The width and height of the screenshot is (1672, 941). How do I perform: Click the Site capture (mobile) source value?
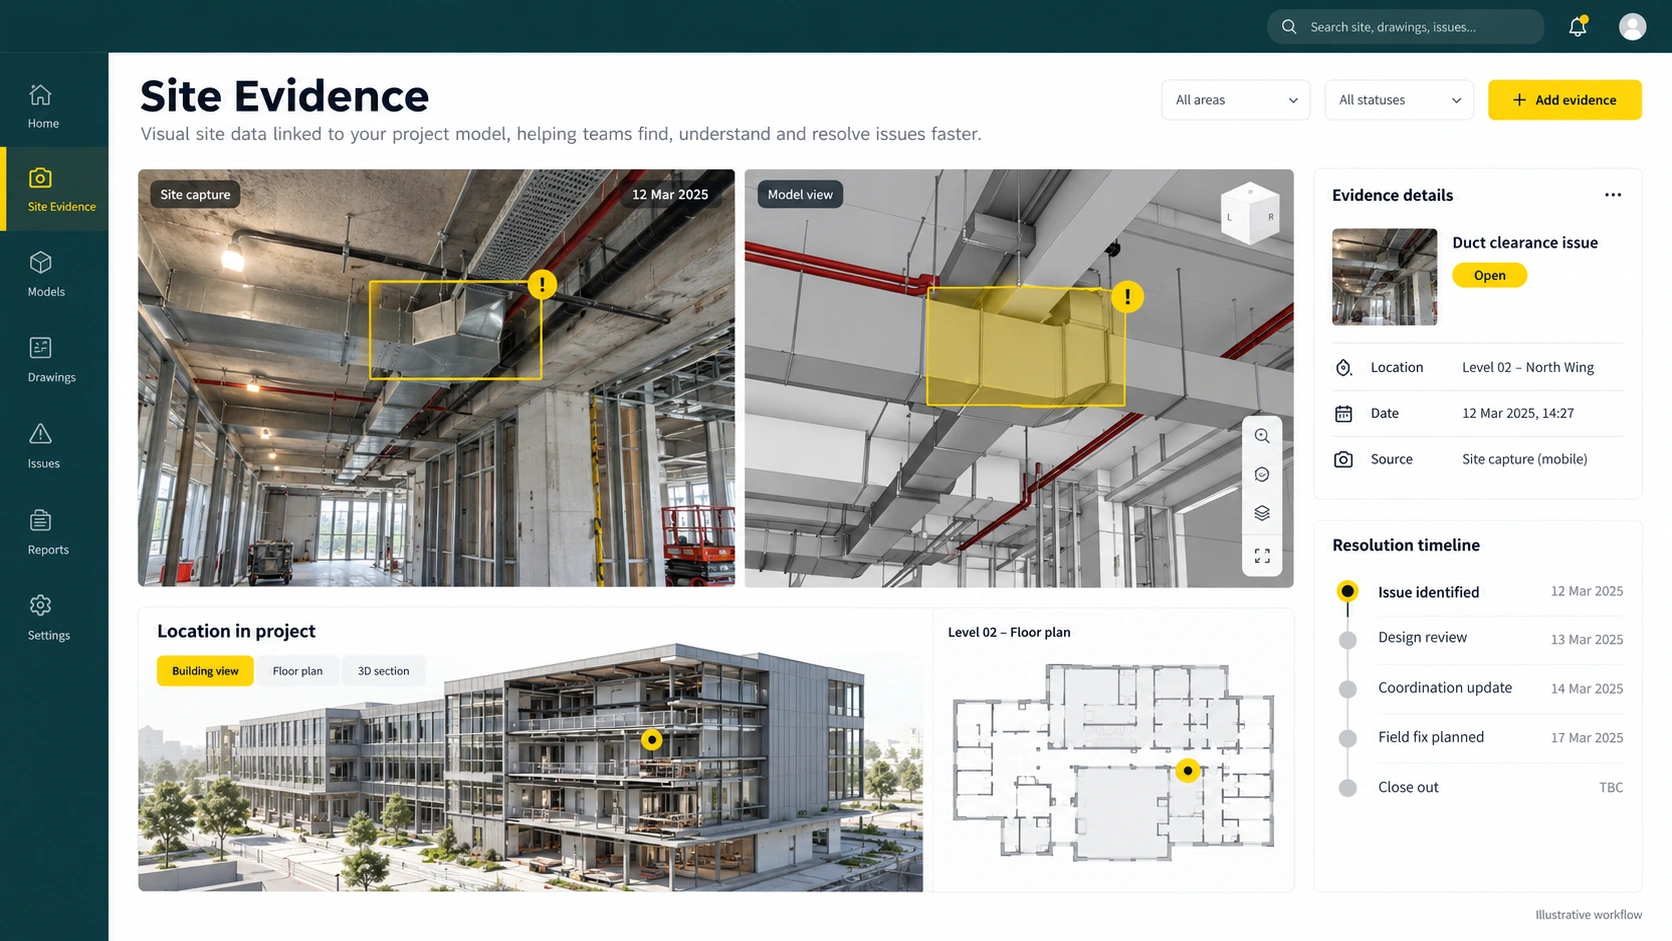coord(1524,459)
